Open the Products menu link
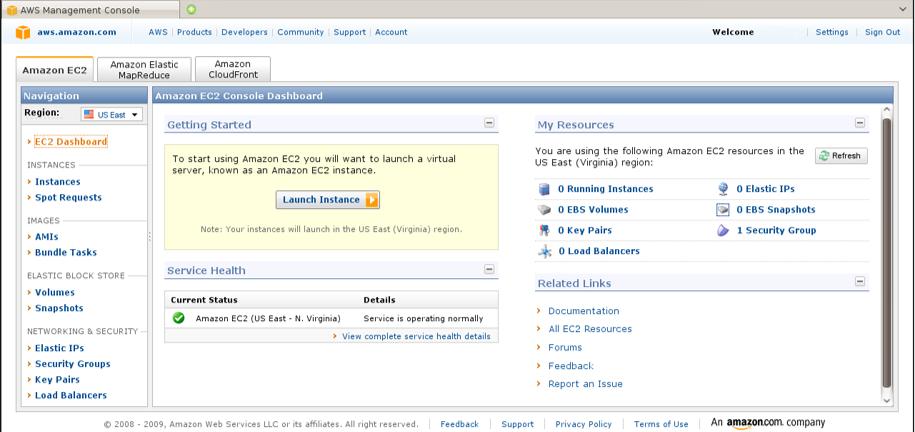Viewport: 915px width, 432px height. click(x=194, y=32)
